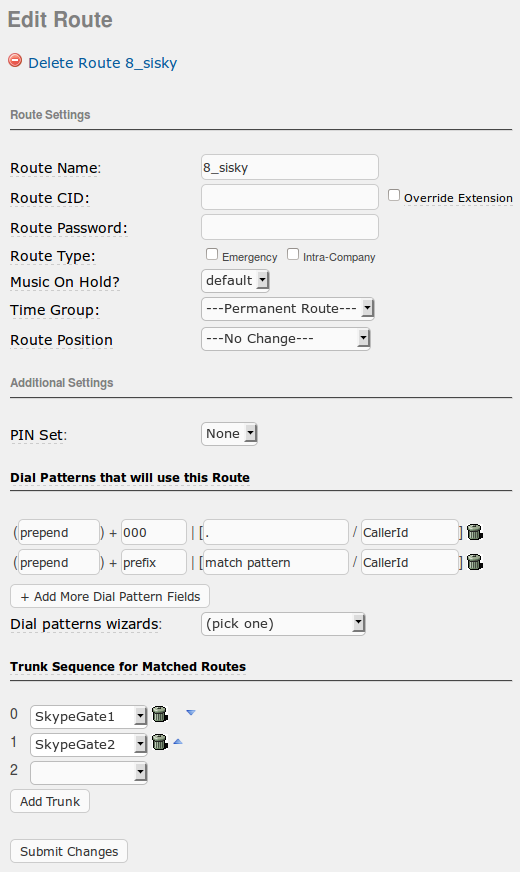Delete the empty second dial pattern row
Viewport: 520px width, 872px height.
coord(474,562)
